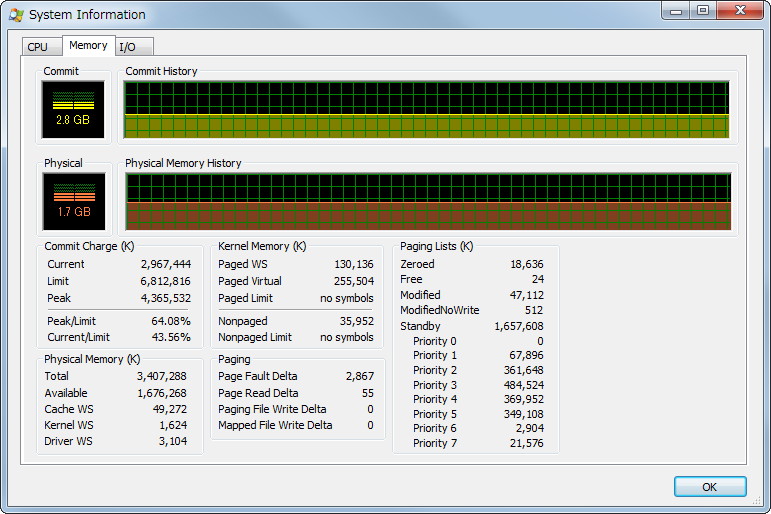Select Commit Peak value 4,365,532
Image resolution: width=771 pixels, height=514 pixels.
[x=166, y=298]
